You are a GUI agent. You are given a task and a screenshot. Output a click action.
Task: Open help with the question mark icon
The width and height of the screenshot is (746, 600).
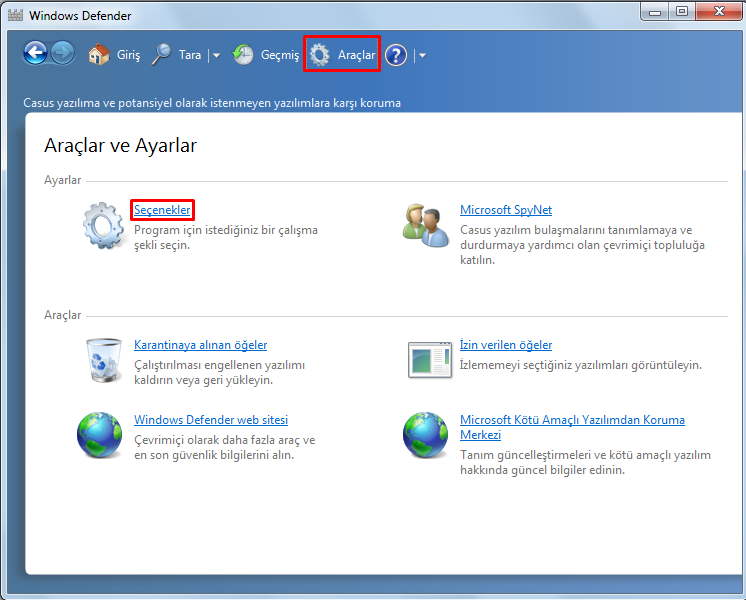coord(396,55)
